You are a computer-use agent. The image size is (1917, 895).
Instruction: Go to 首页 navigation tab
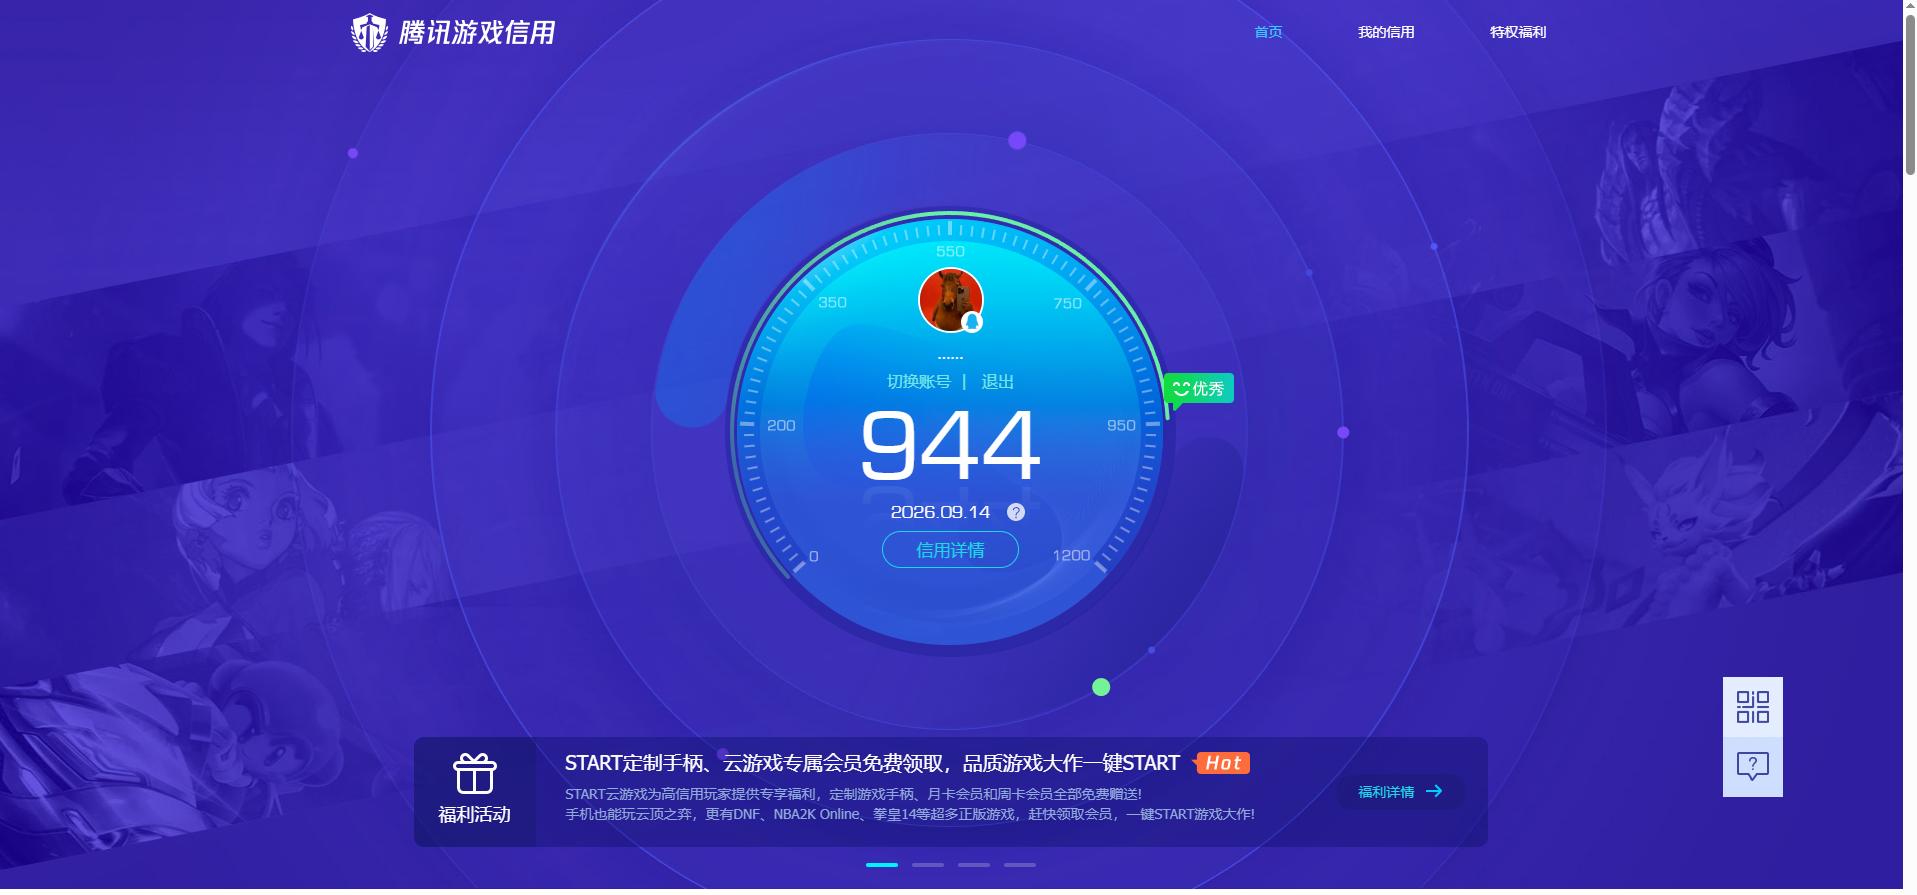click(1268, 32)
